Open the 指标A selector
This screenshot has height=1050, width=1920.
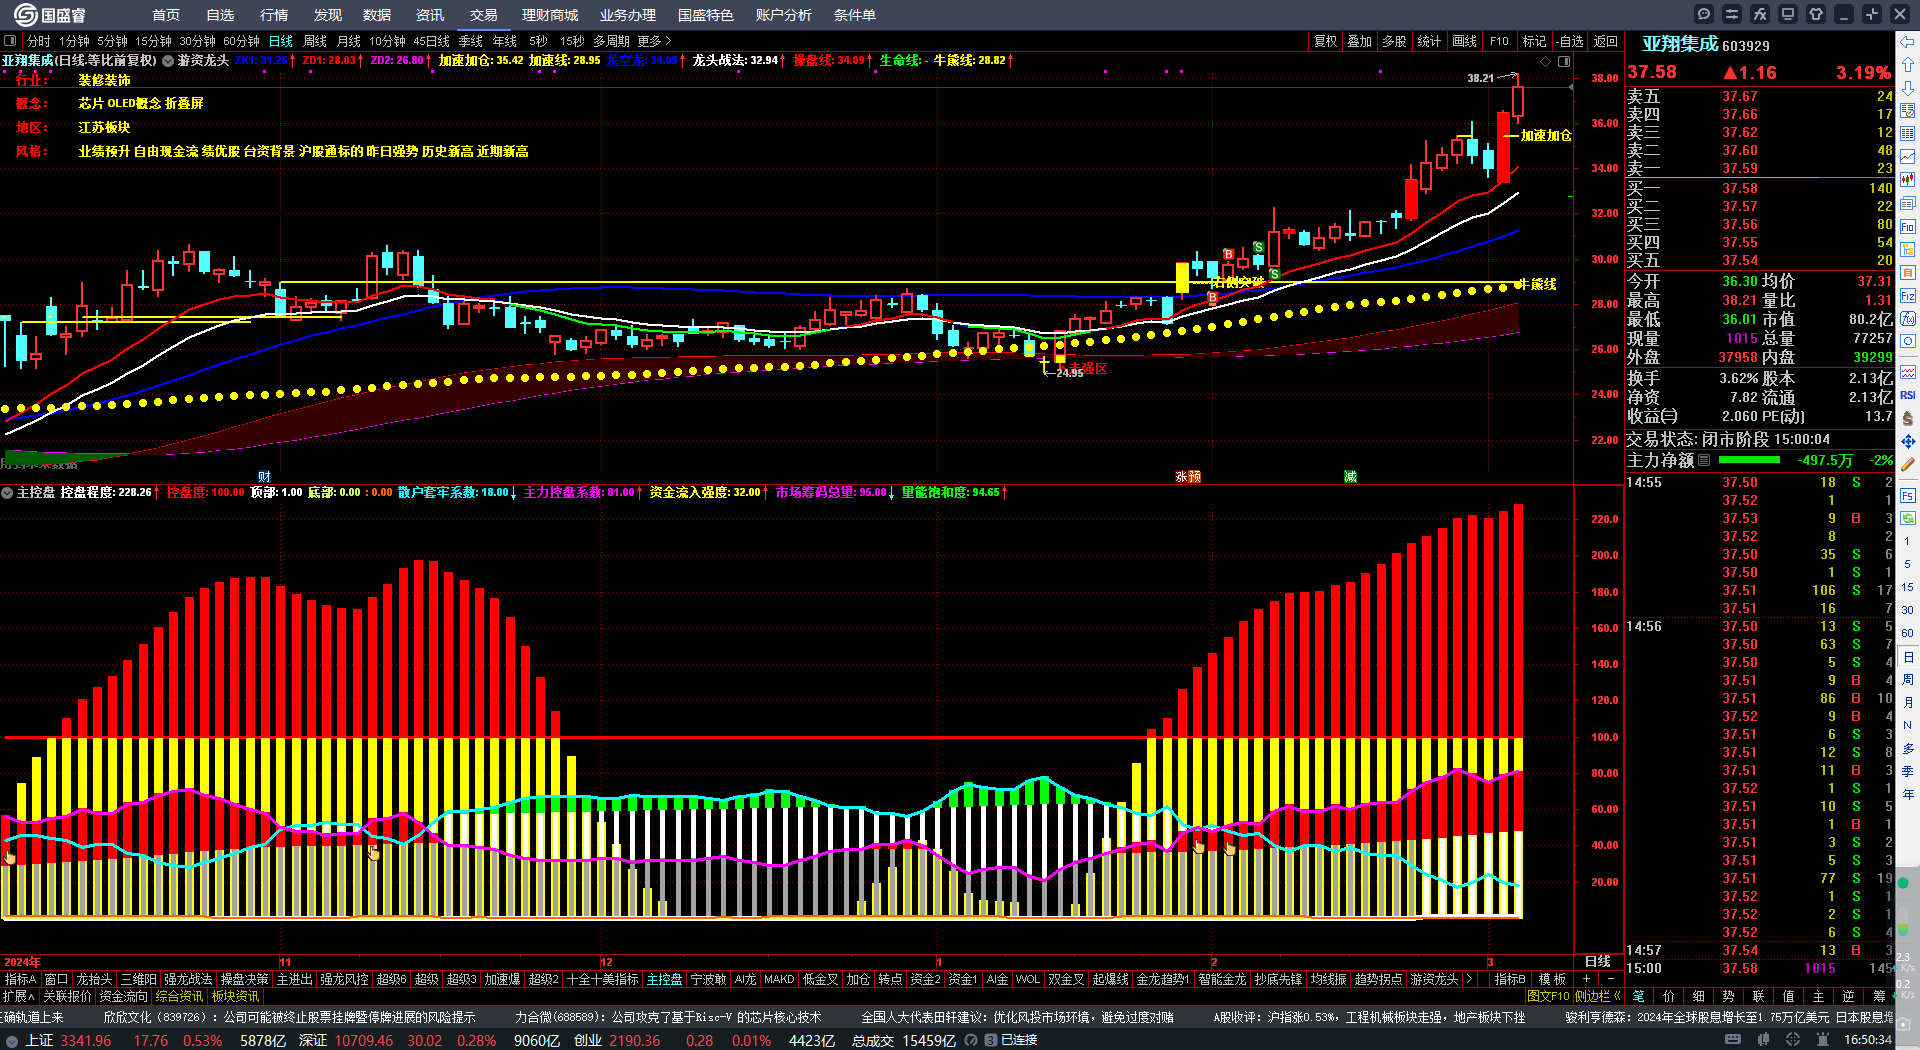[x=20, y=979]
